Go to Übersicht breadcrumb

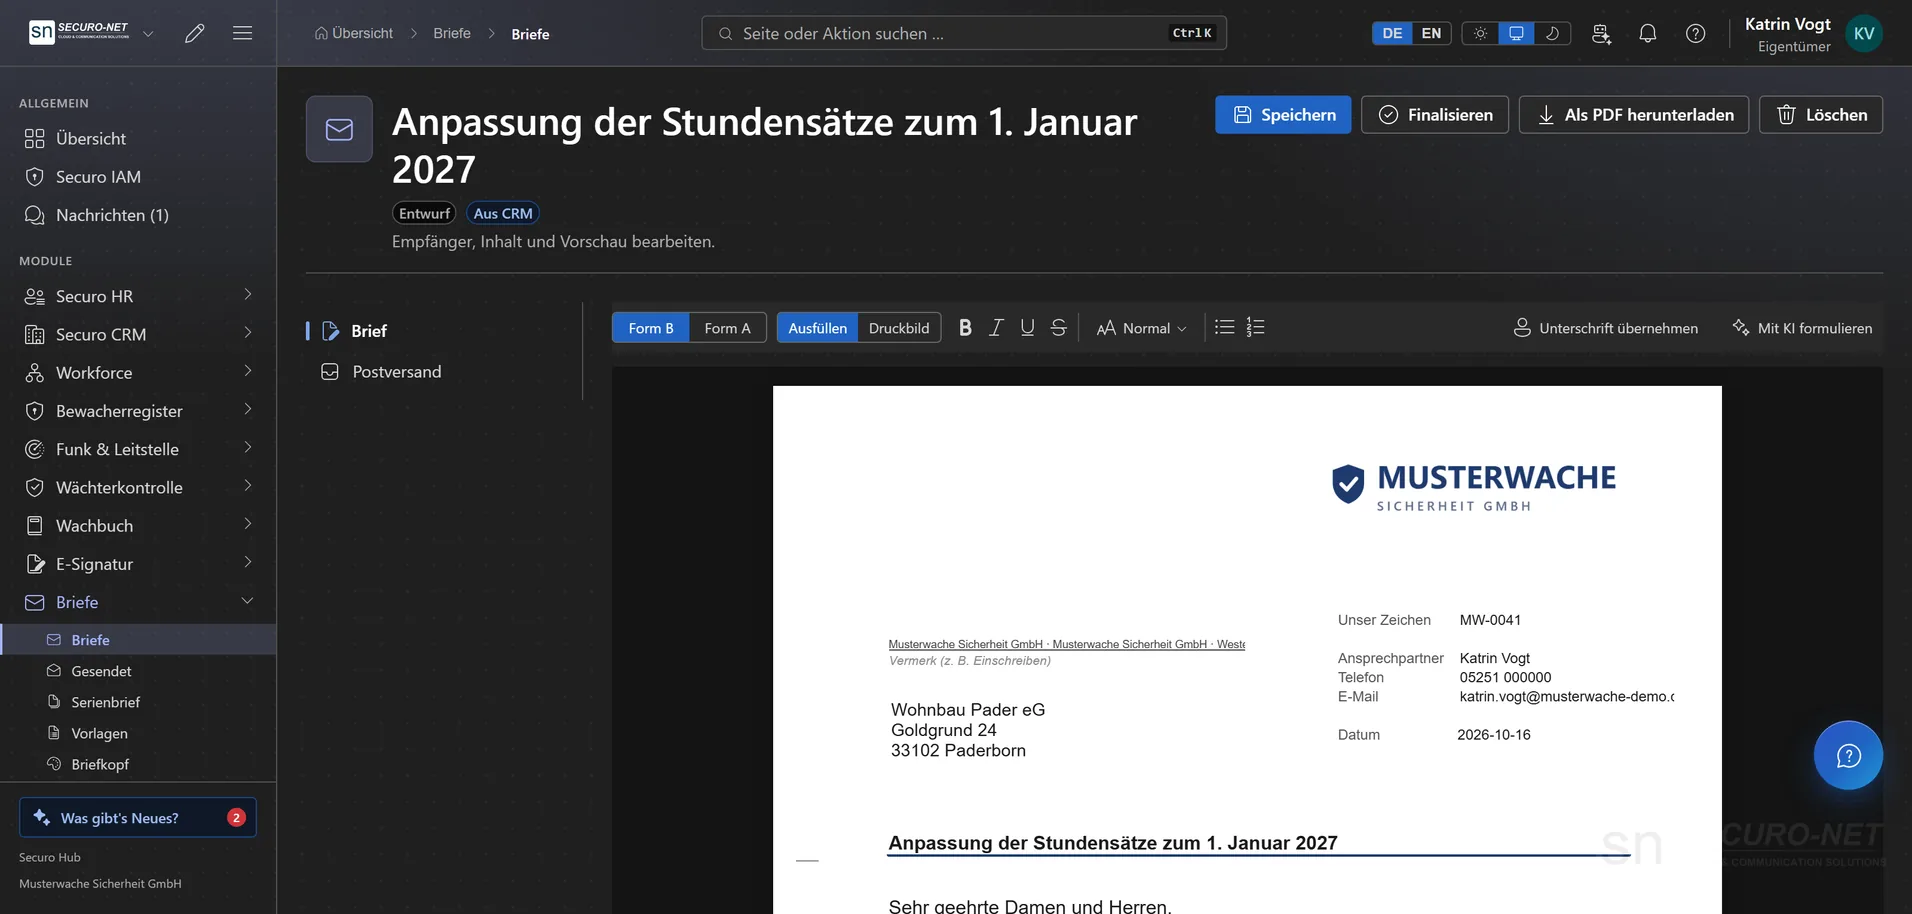(x=353, y=33)
